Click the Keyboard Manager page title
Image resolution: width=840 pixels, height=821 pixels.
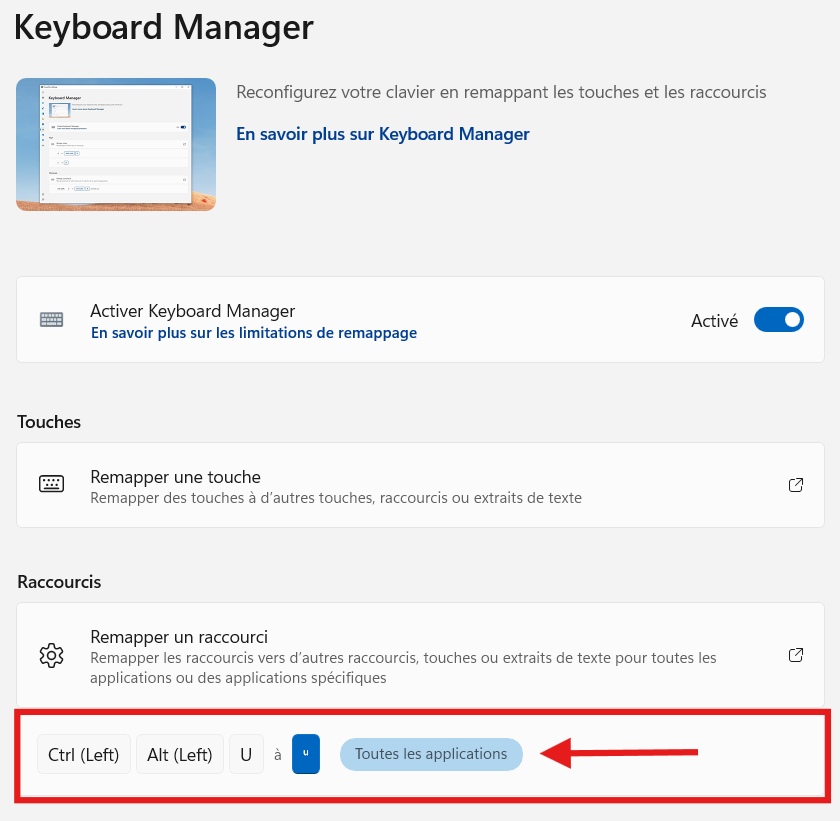point(164,27)
